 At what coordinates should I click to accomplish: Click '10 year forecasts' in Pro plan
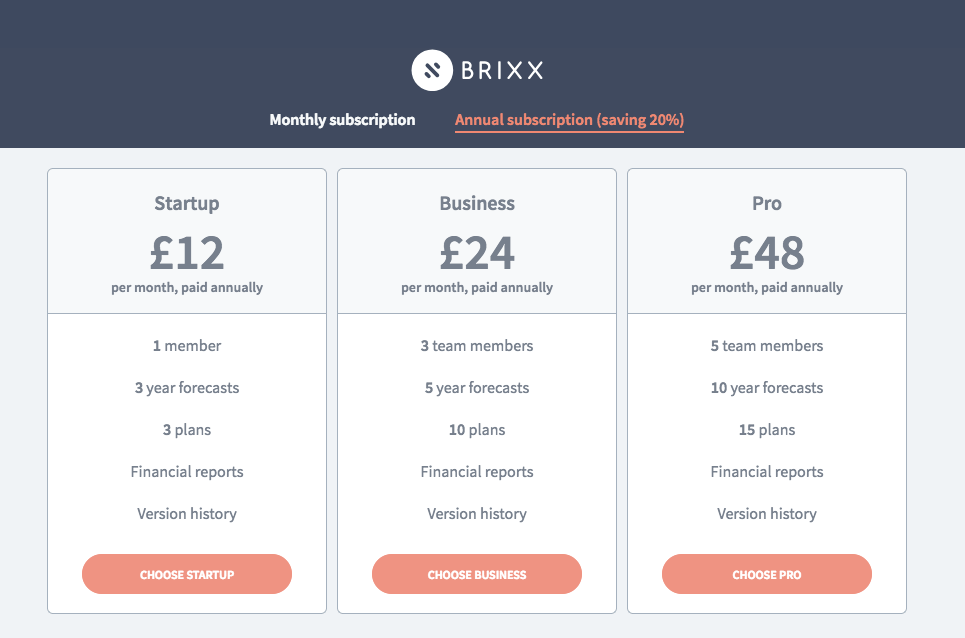767,388
